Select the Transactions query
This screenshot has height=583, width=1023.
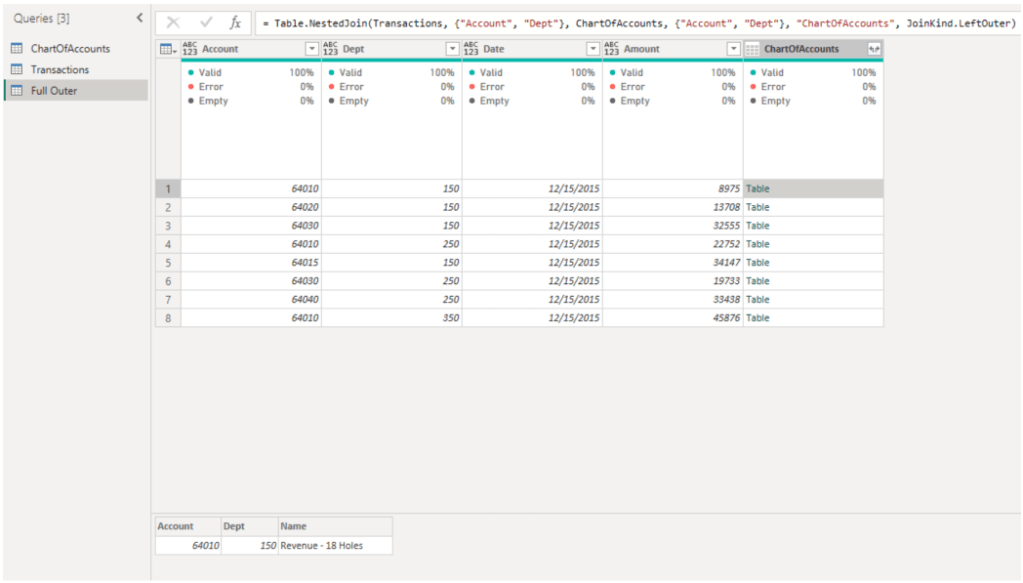59,69
